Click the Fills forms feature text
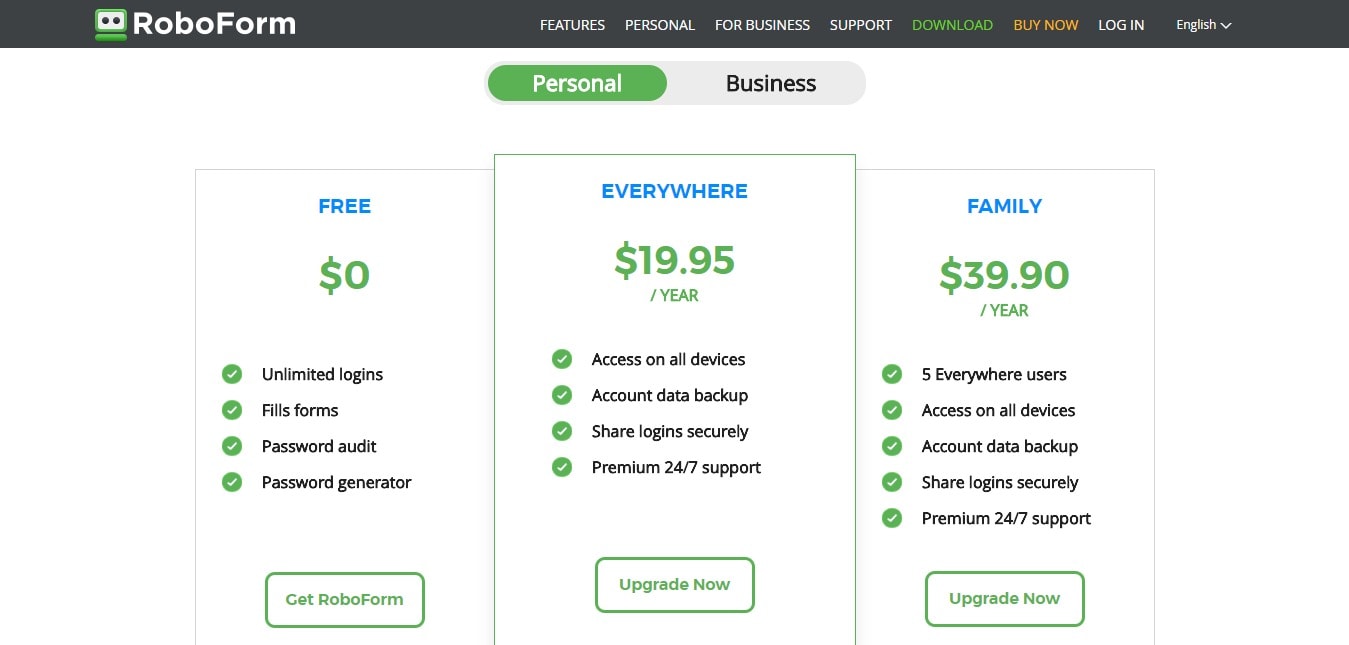Viewport: 1349px width, 645px height. click(300, 410)
